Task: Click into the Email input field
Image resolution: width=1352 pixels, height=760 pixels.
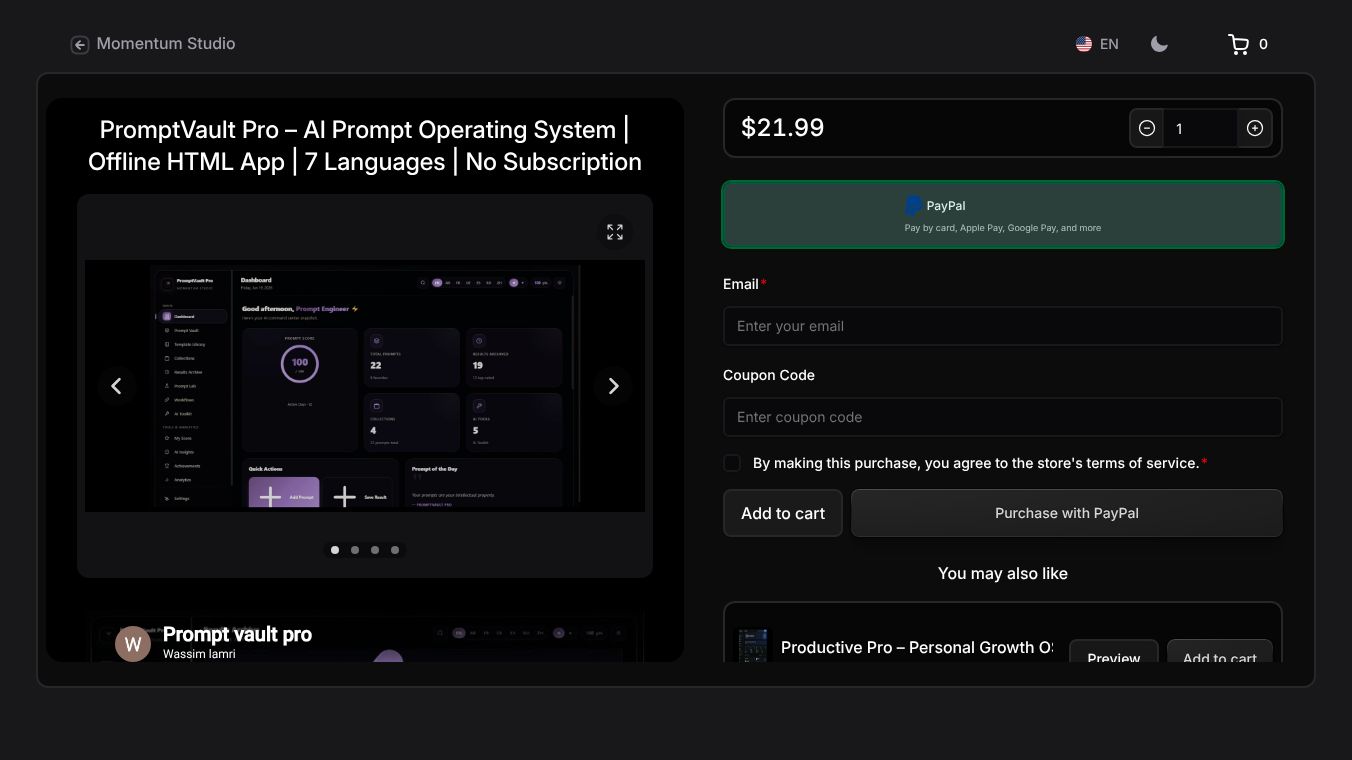Action: (1003, 326)
